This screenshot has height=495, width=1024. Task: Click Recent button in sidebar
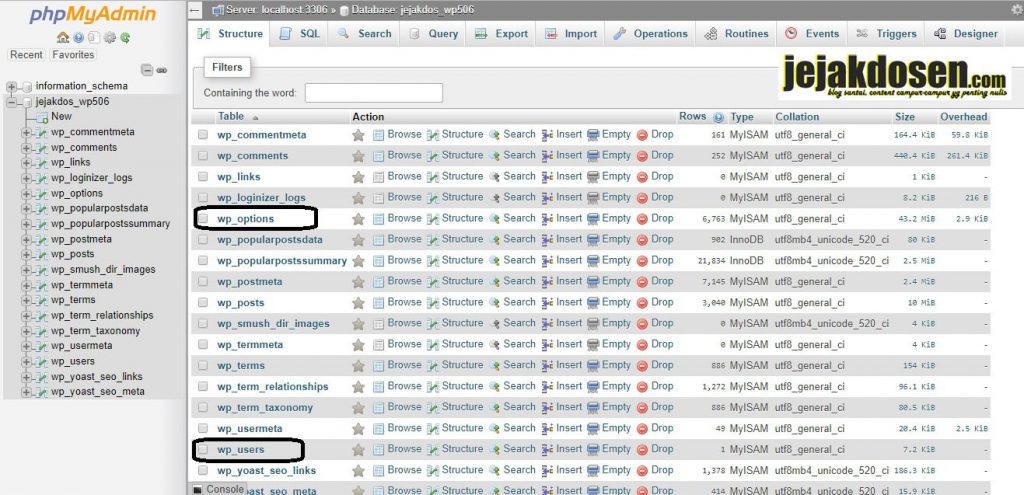27,55
